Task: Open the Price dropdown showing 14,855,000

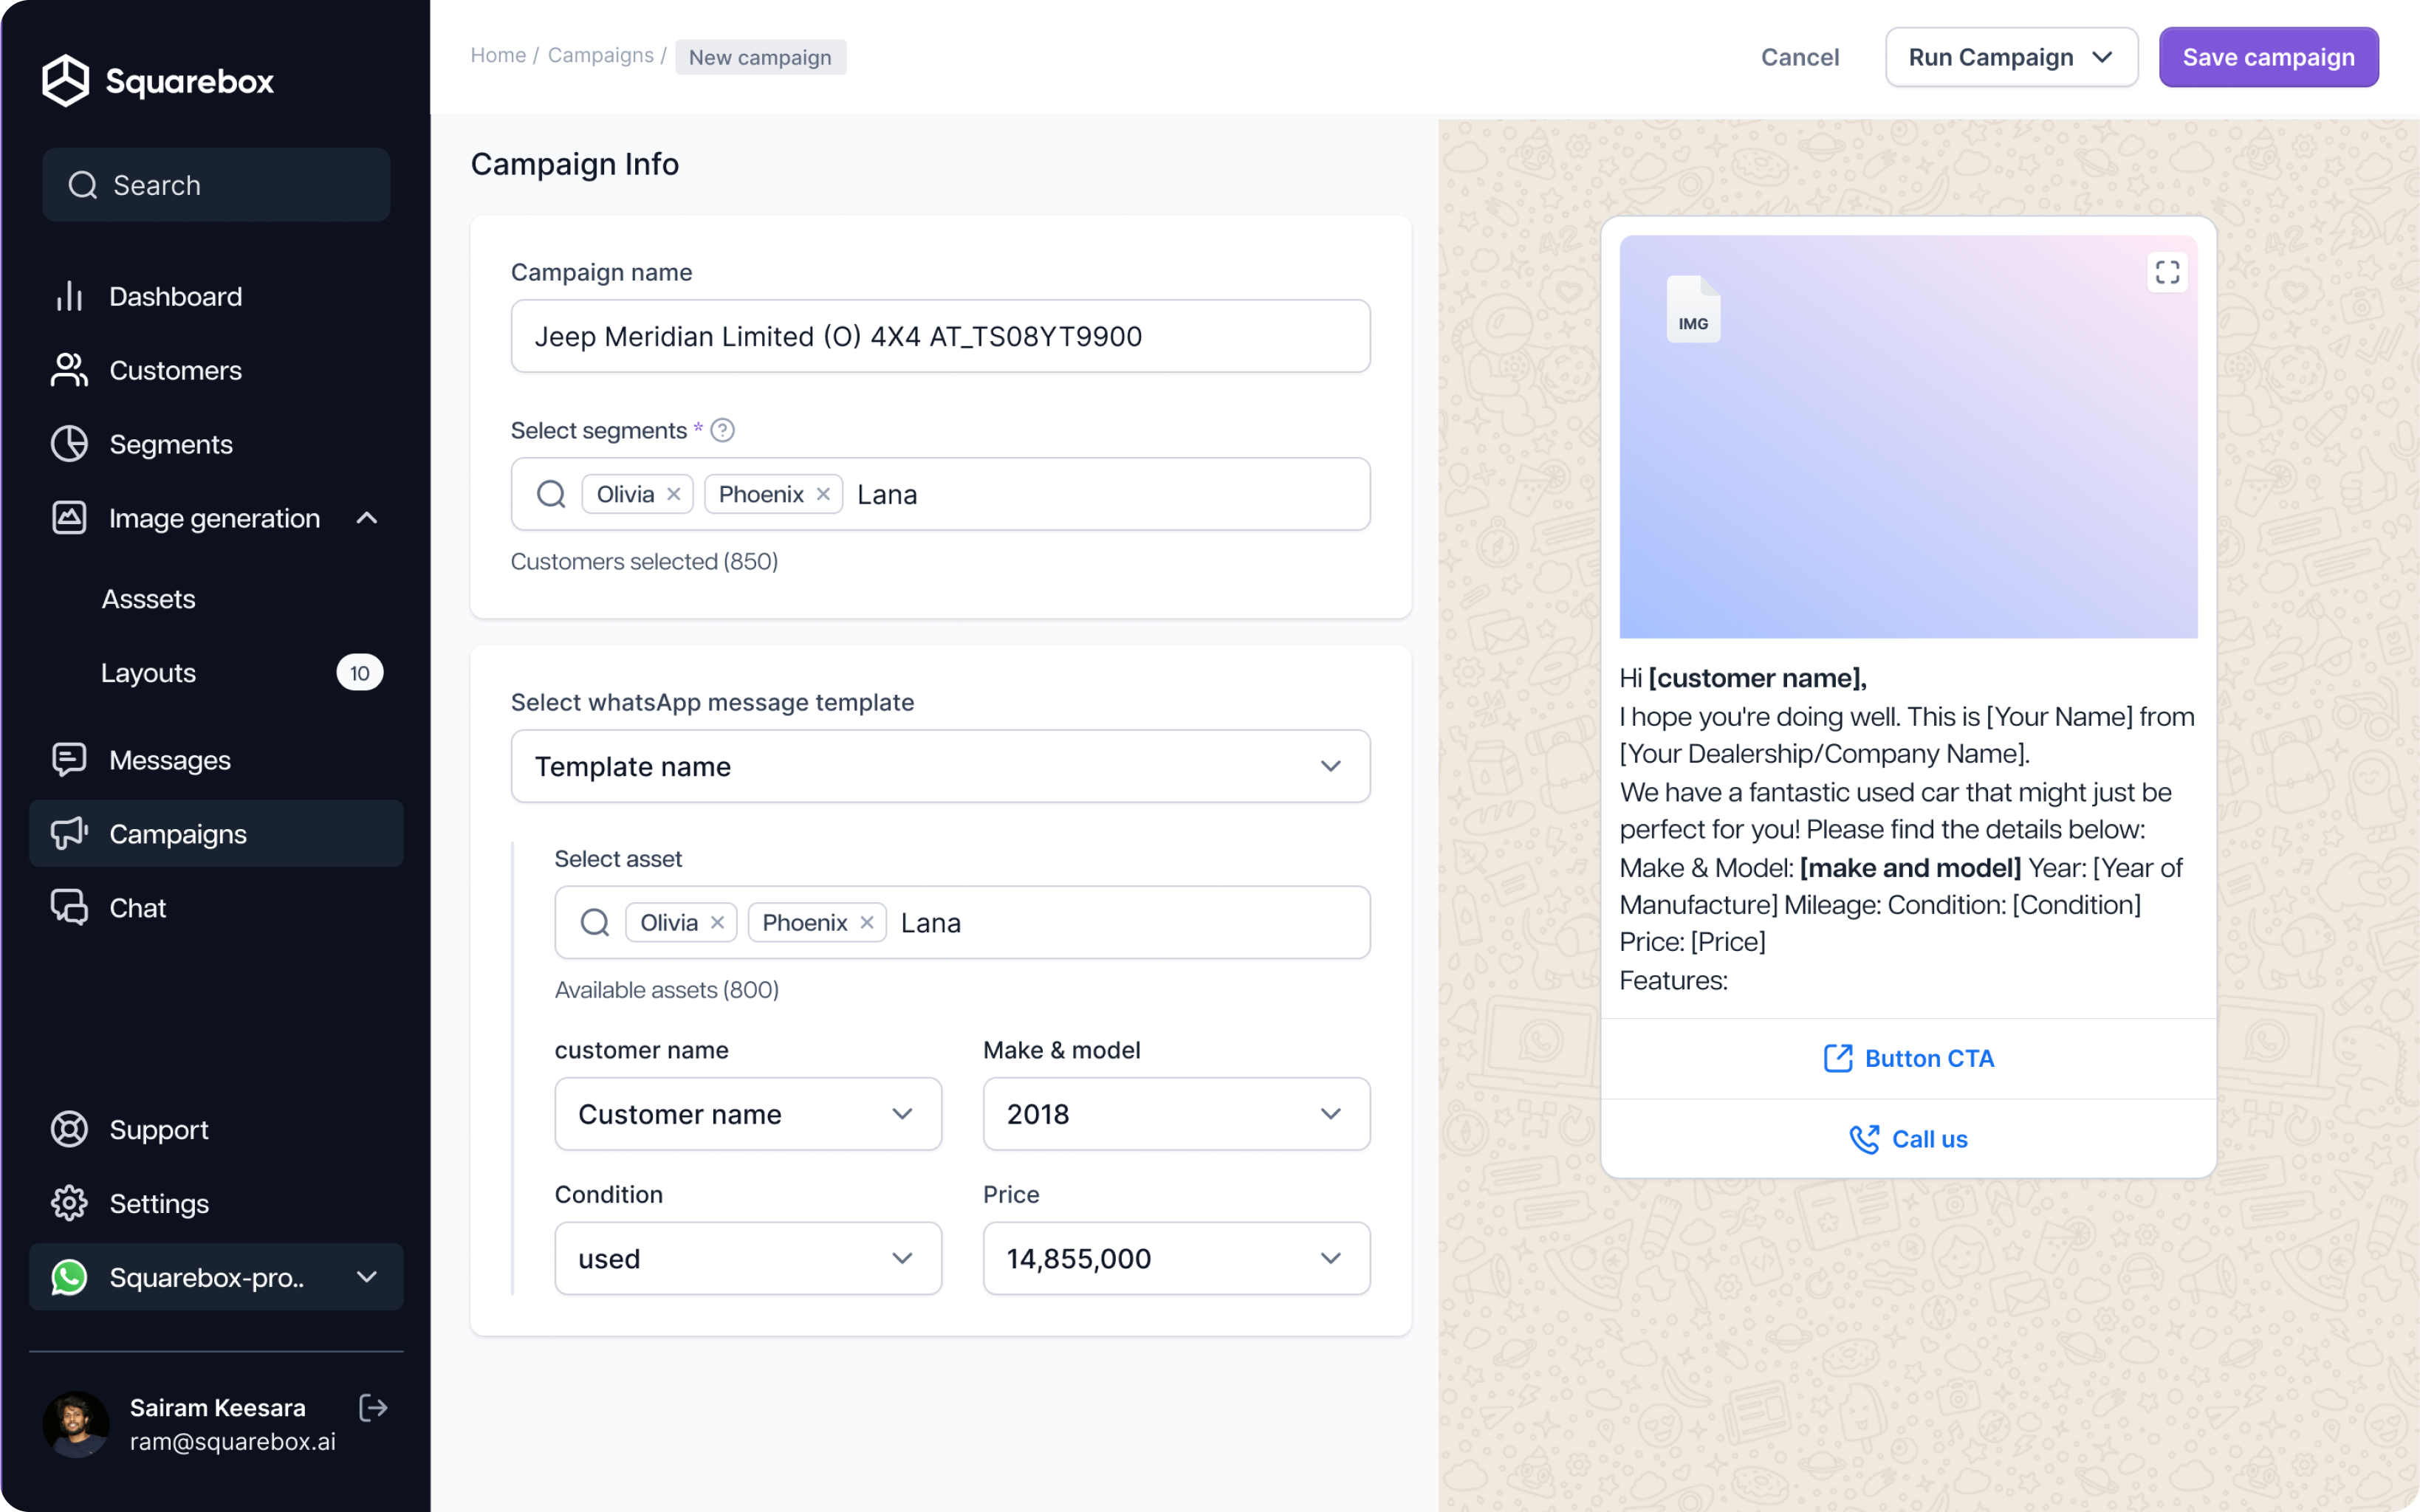Action: pyautogui.click(x=1175, y=1258)
